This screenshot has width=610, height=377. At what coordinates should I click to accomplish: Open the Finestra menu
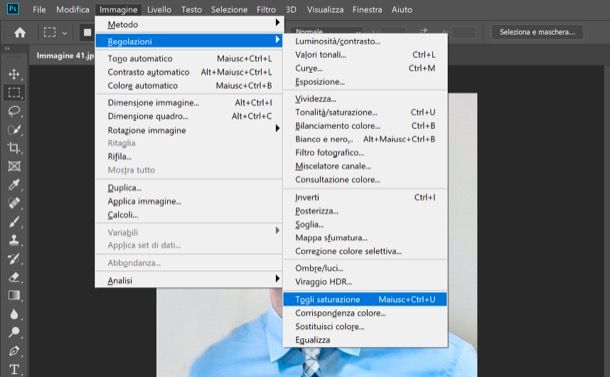[x=367, y=9]
